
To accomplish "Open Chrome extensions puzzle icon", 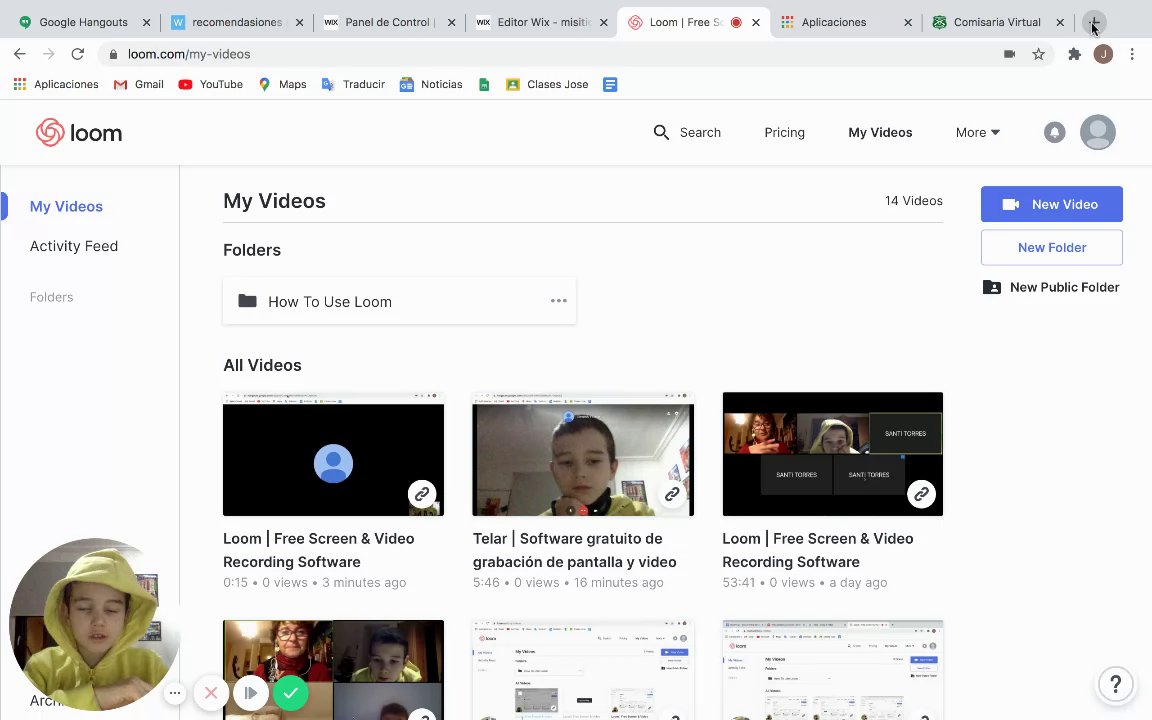I will (1074, 54).
